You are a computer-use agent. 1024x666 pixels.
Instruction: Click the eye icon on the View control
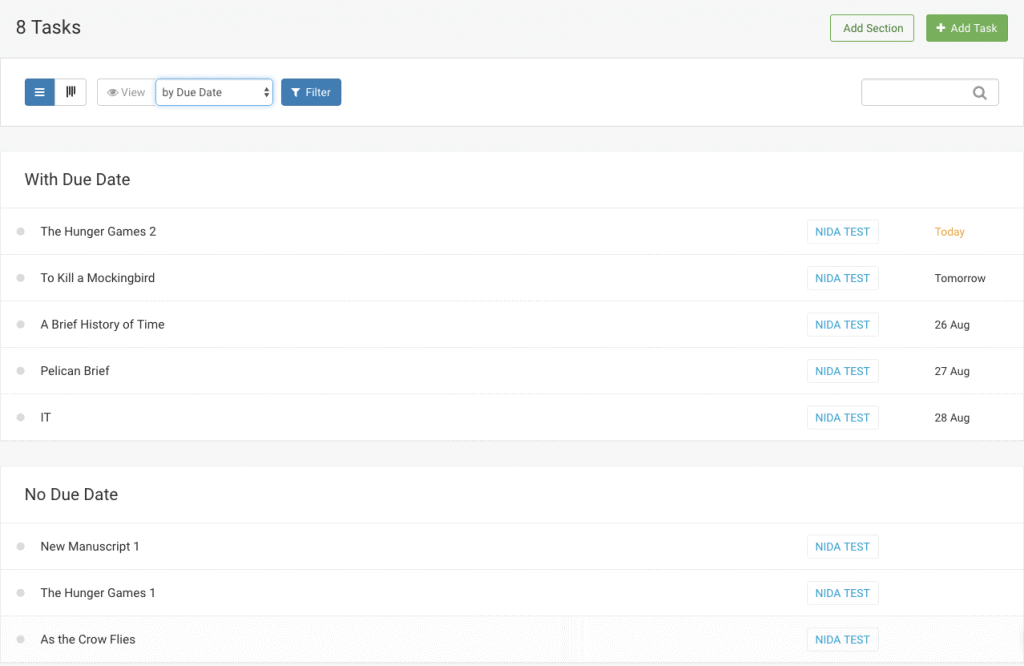click(x=113, y=92)
